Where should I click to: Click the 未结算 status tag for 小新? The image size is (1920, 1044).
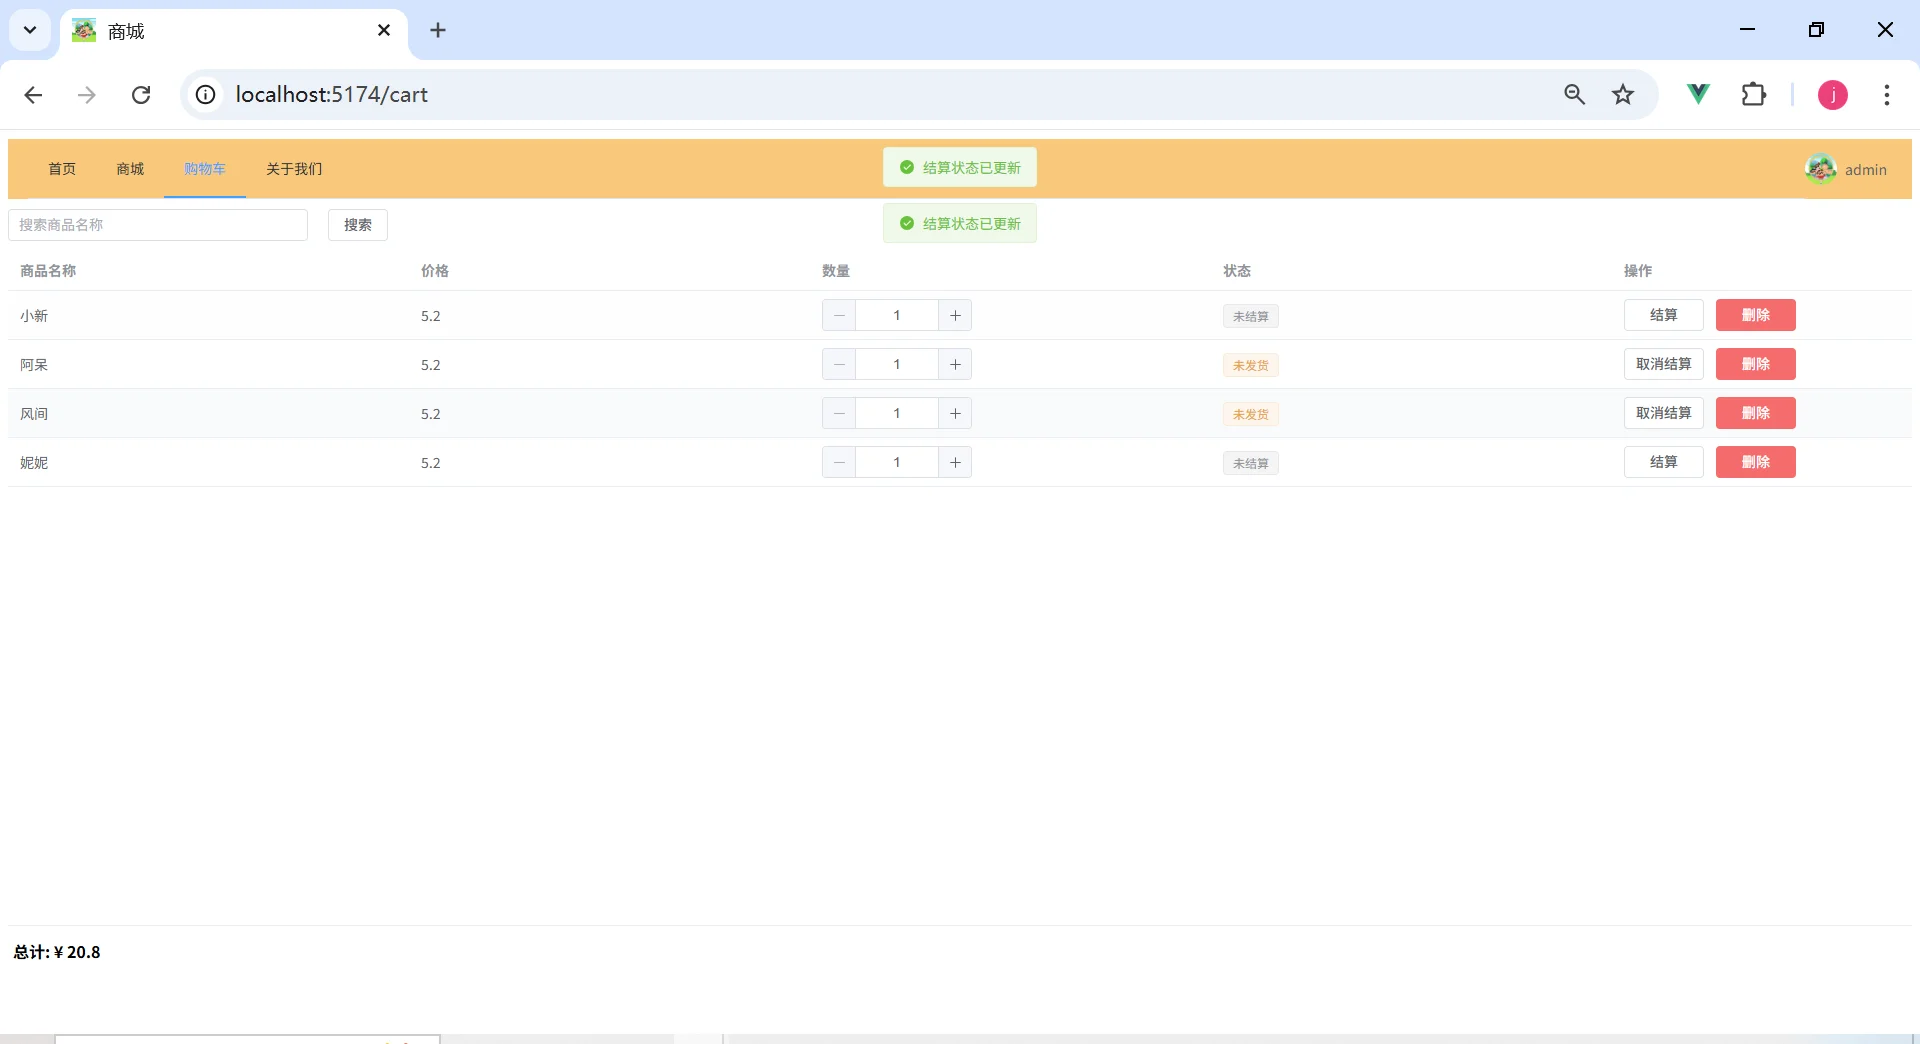click(1250, 317)
